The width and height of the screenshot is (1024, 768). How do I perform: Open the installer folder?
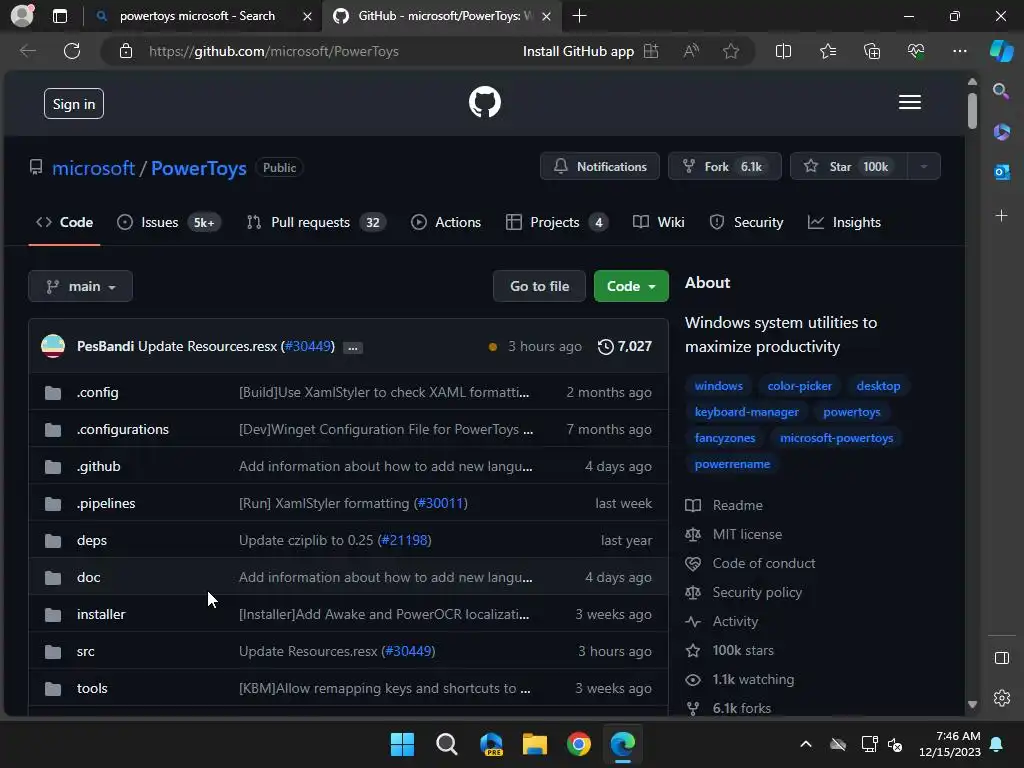101,615
